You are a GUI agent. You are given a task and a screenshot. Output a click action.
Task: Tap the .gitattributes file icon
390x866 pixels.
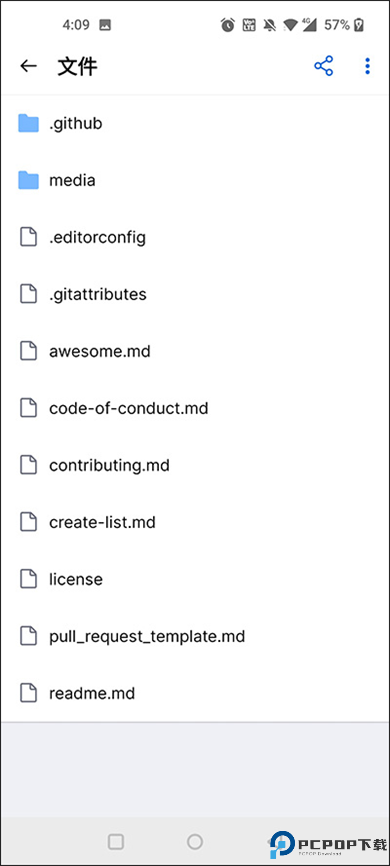click(x=28, y=294)
